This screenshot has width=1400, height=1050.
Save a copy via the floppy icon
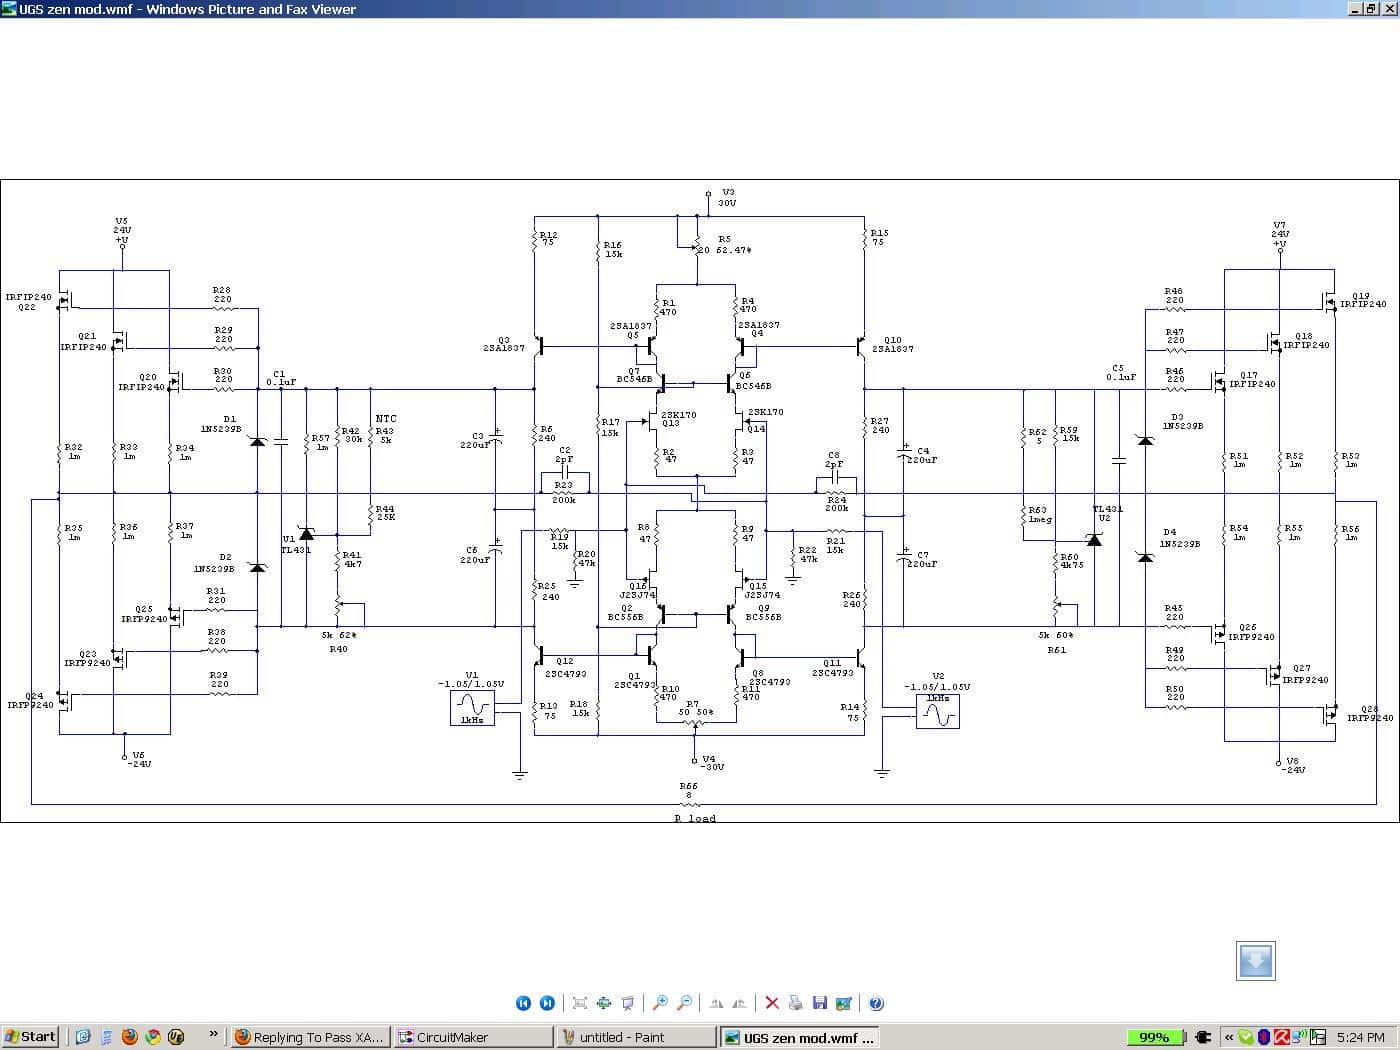(x=820, y=1003)
